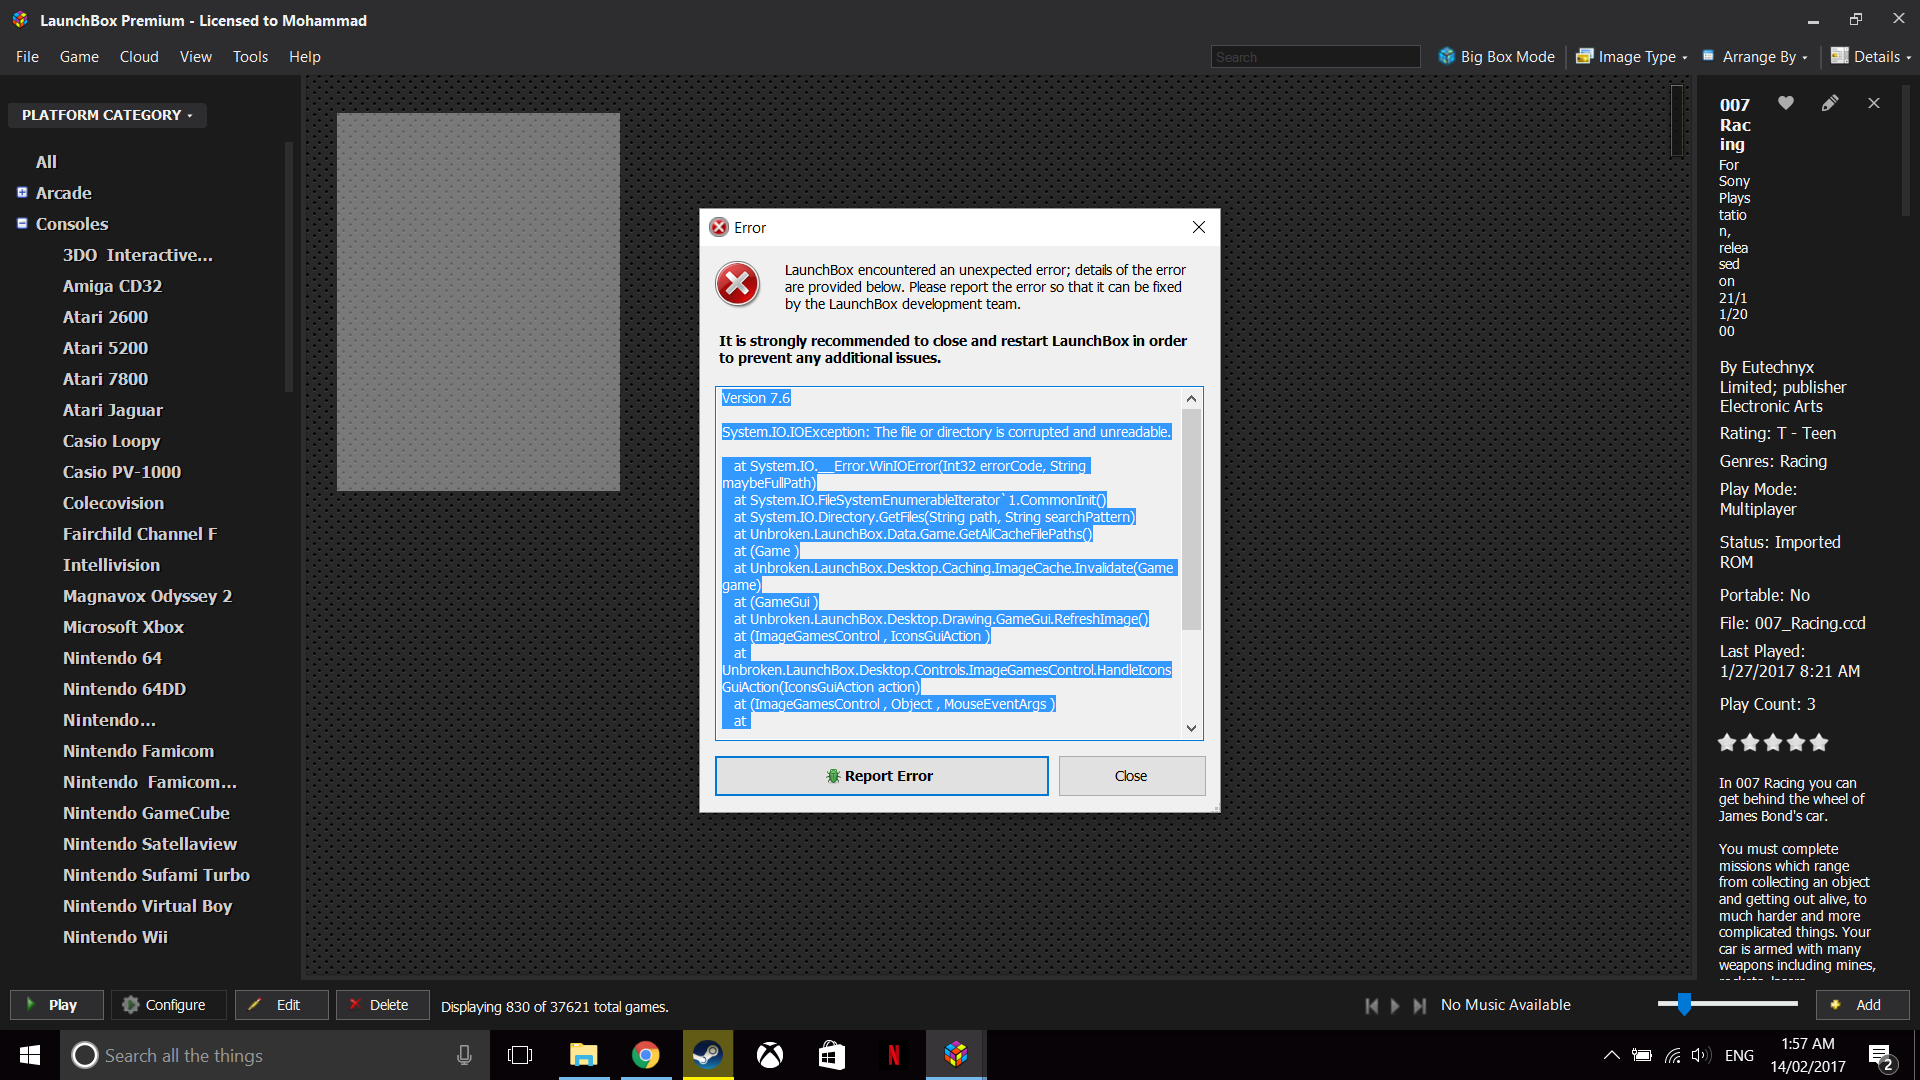The image size is (1920, 1080).
Task: Click the Report Error button
Action: click(881, 776)
